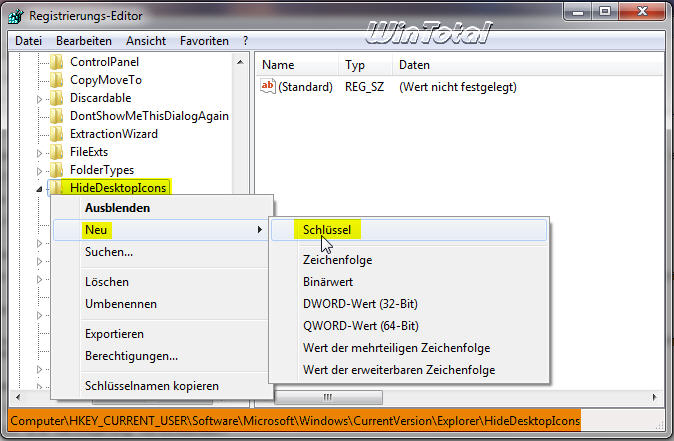Create Wert der erweiterbaren Zeichenfolge
The image size is (674, 441).
(x=409, y=370)
